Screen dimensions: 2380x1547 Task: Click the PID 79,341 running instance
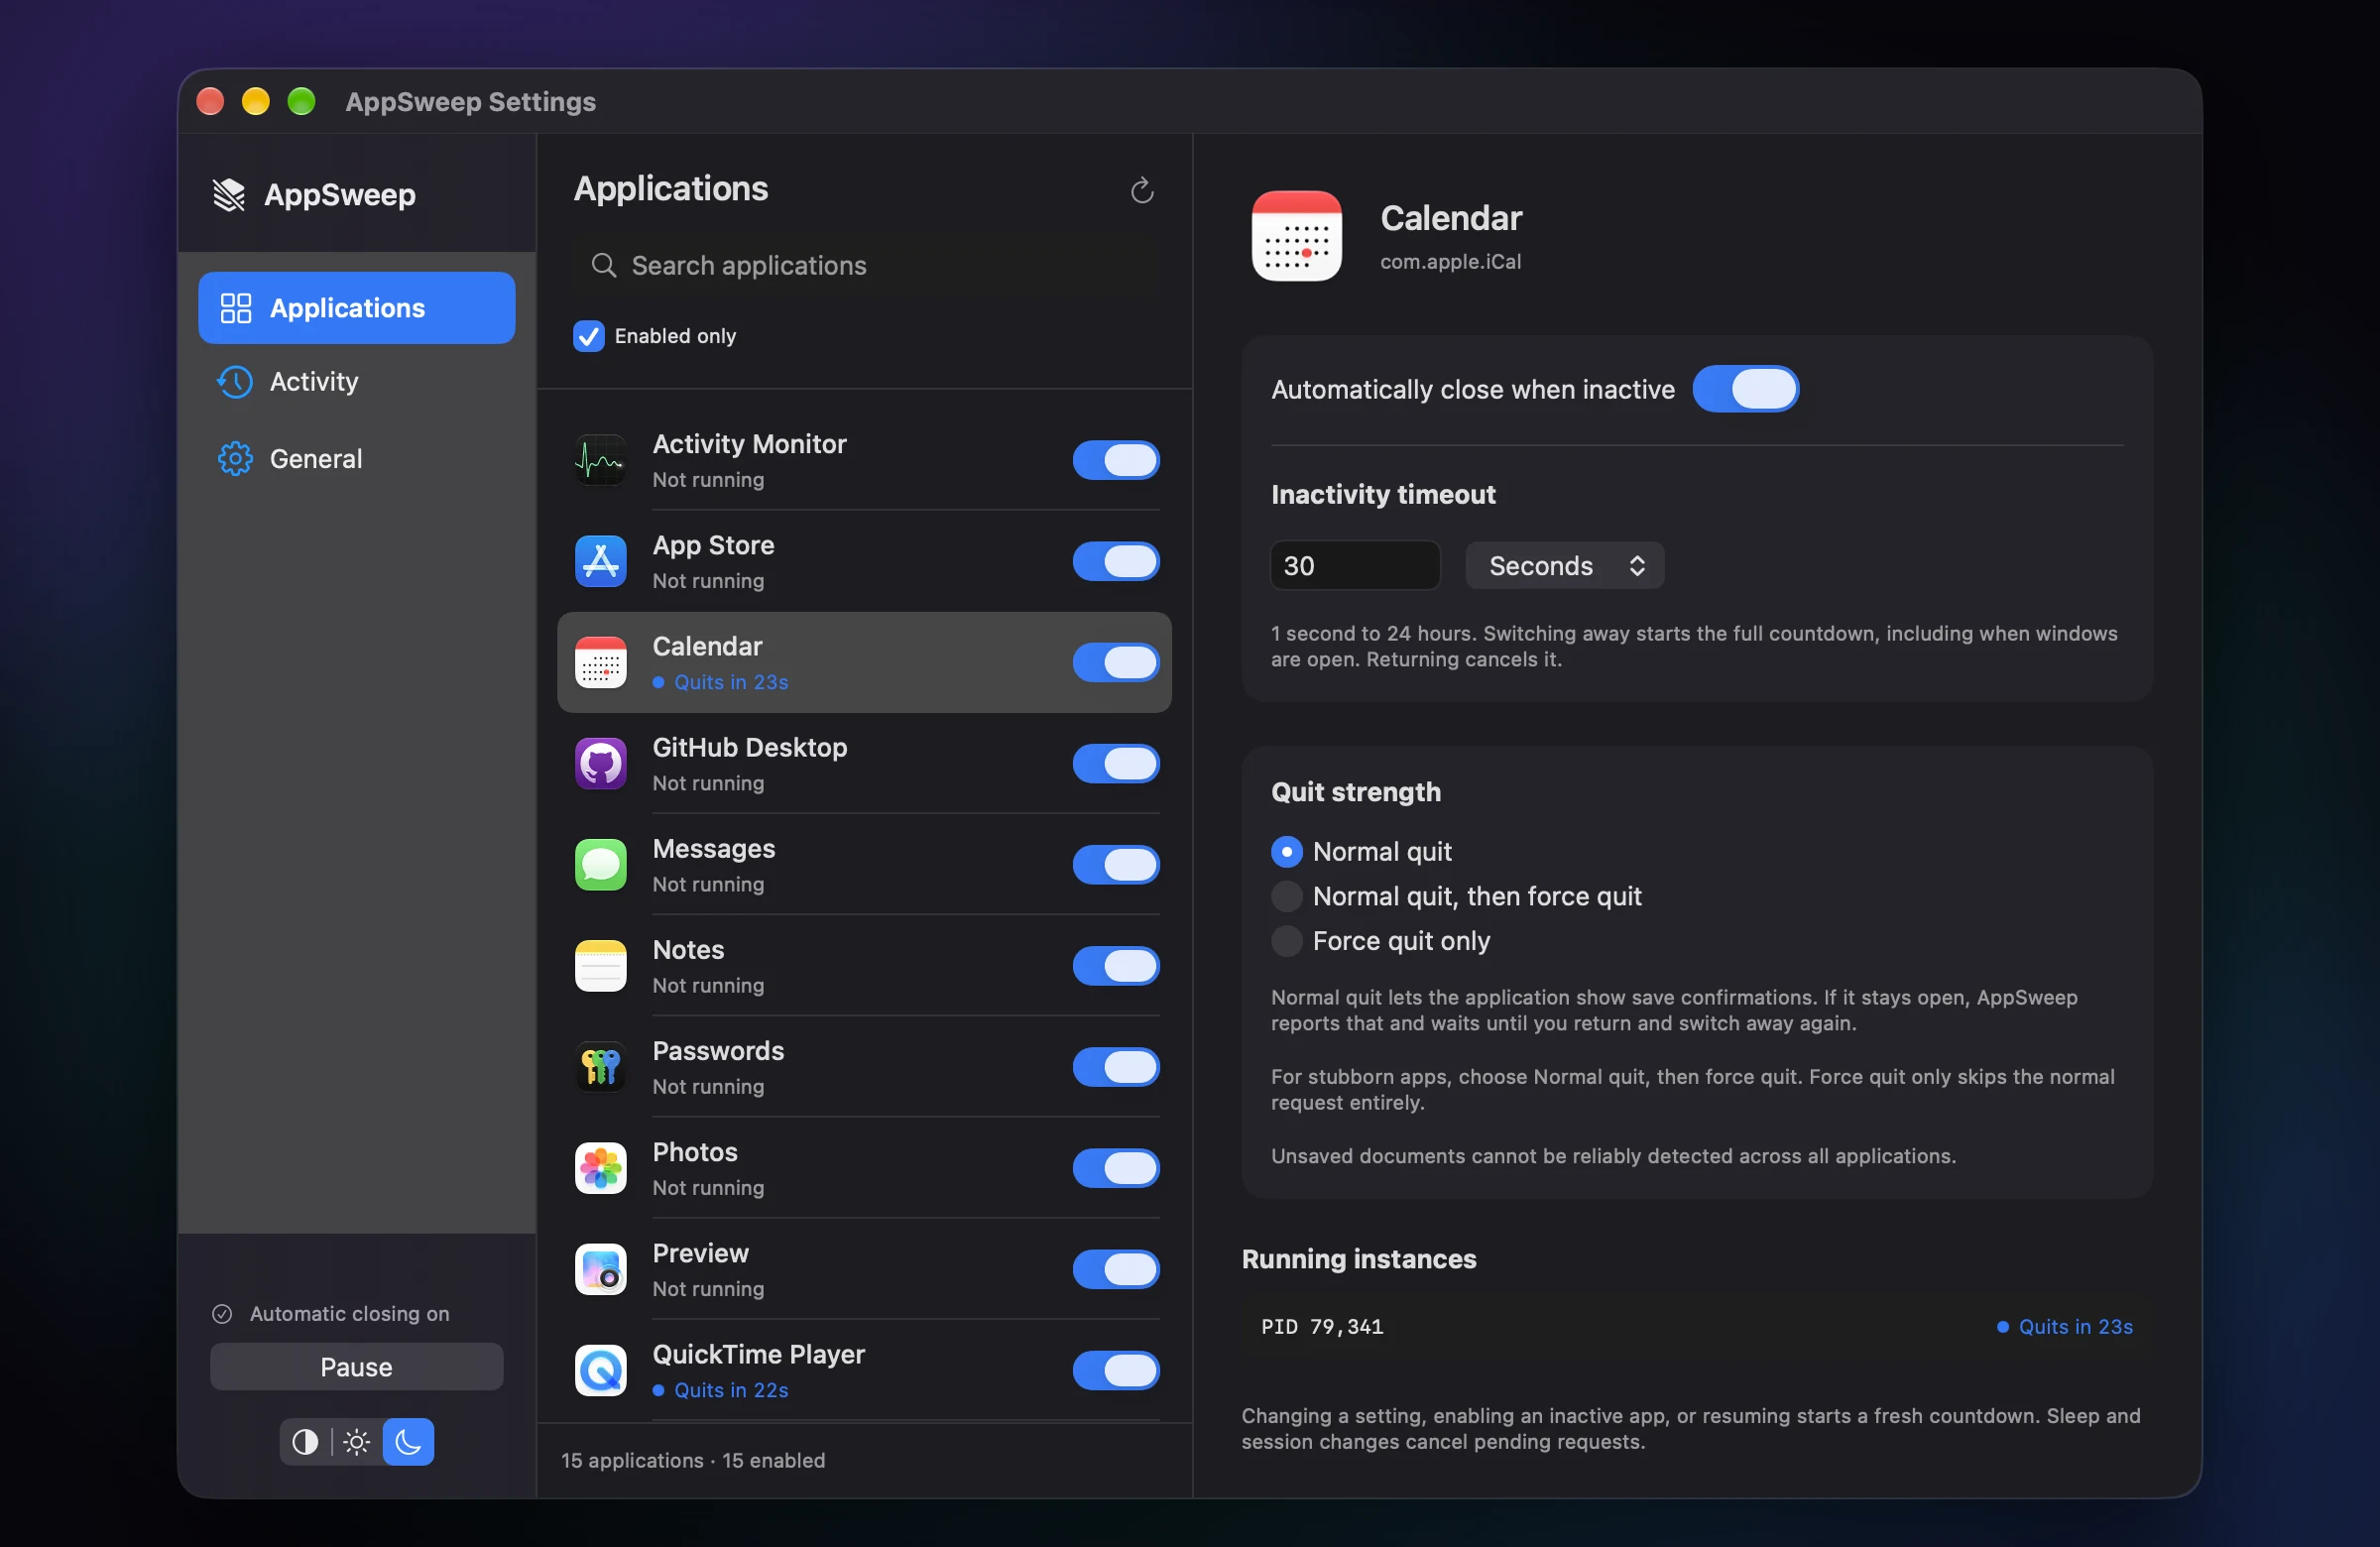(1696, 1327)
